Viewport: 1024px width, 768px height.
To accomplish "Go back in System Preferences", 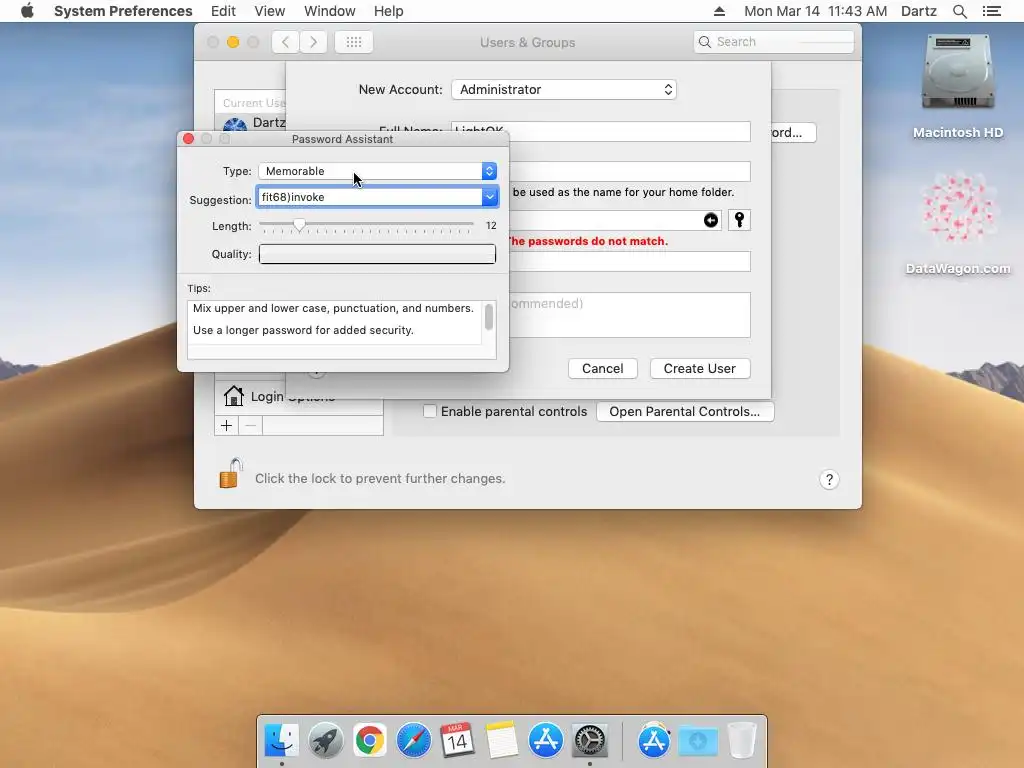I will (x=285, y=42).
